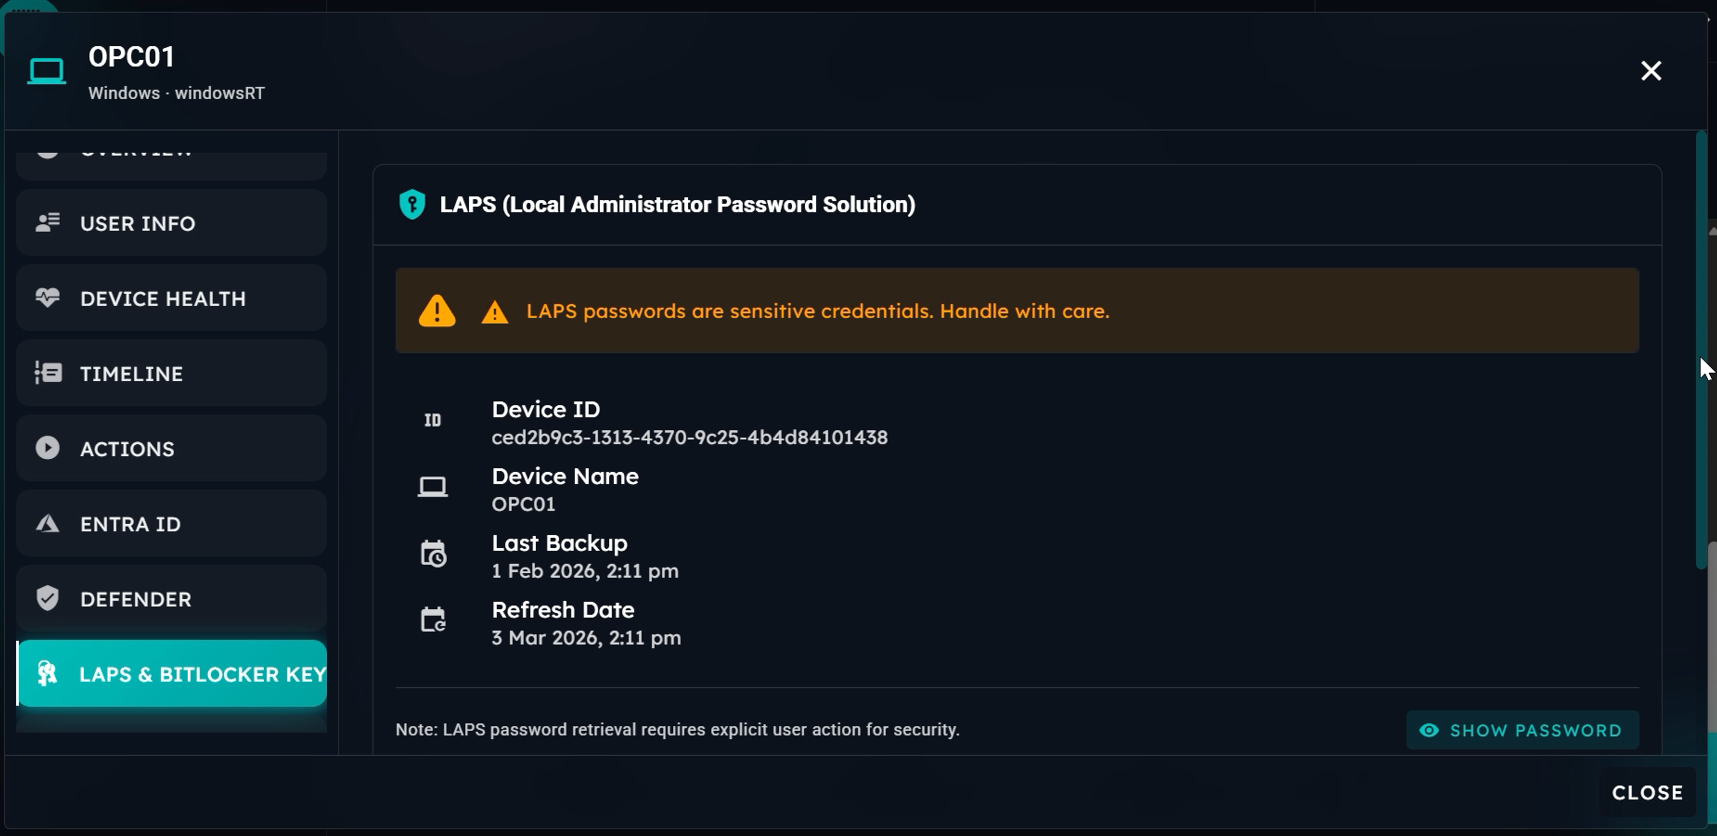Viewport: 1717px width, 836px height.
Task: Click the Last Backup calendar clock icon
Action: tap(433, 554)
